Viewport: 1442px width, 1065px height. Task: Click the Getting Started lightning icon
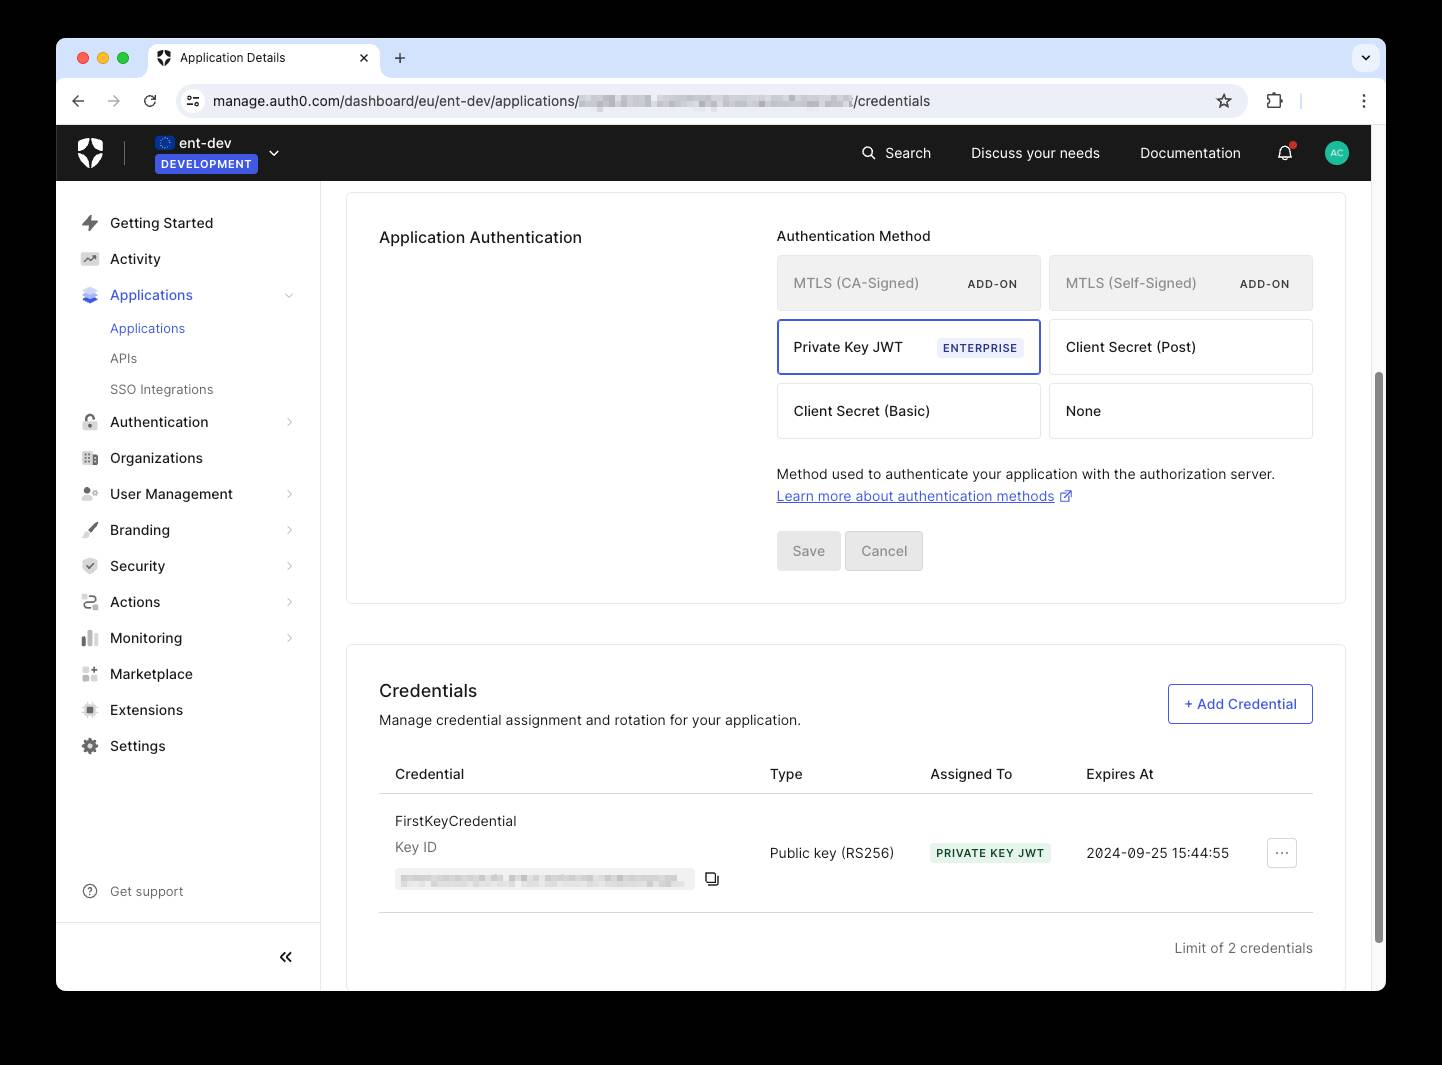90,223
